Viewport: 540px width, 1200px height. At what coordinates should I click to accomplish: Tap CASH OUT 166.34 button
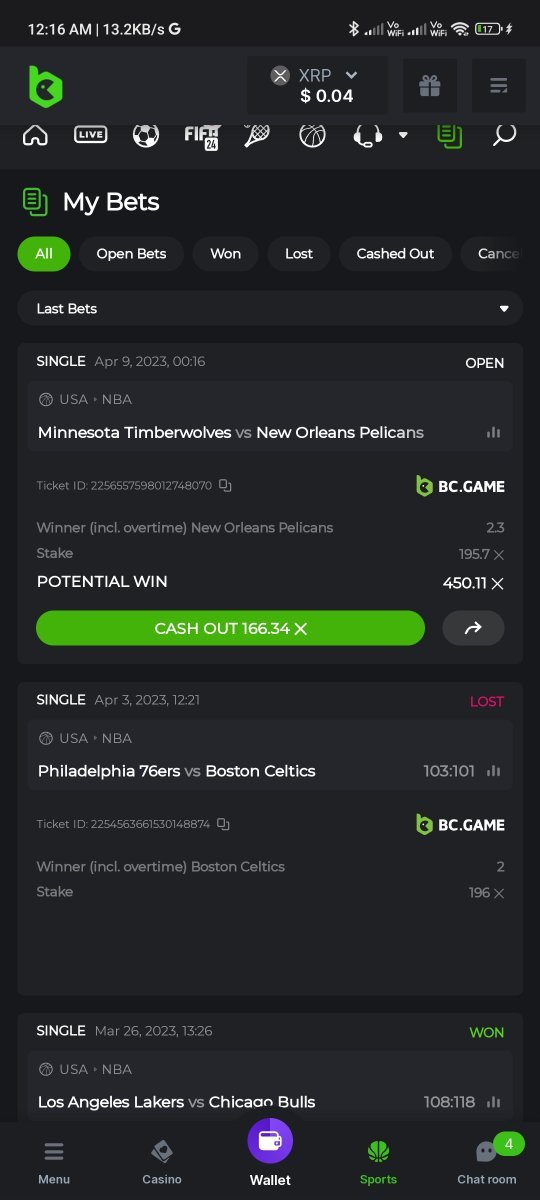[230, 628]
